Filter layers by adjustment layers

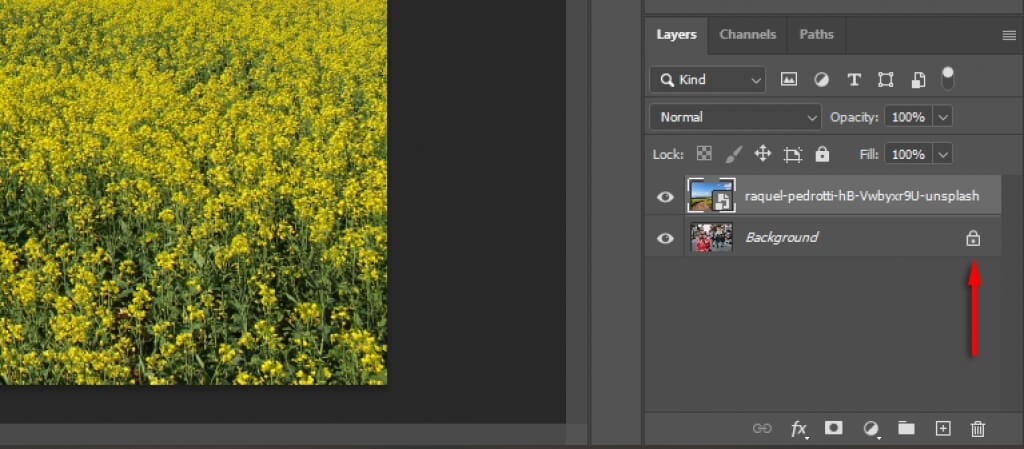[x=821, y=80]
